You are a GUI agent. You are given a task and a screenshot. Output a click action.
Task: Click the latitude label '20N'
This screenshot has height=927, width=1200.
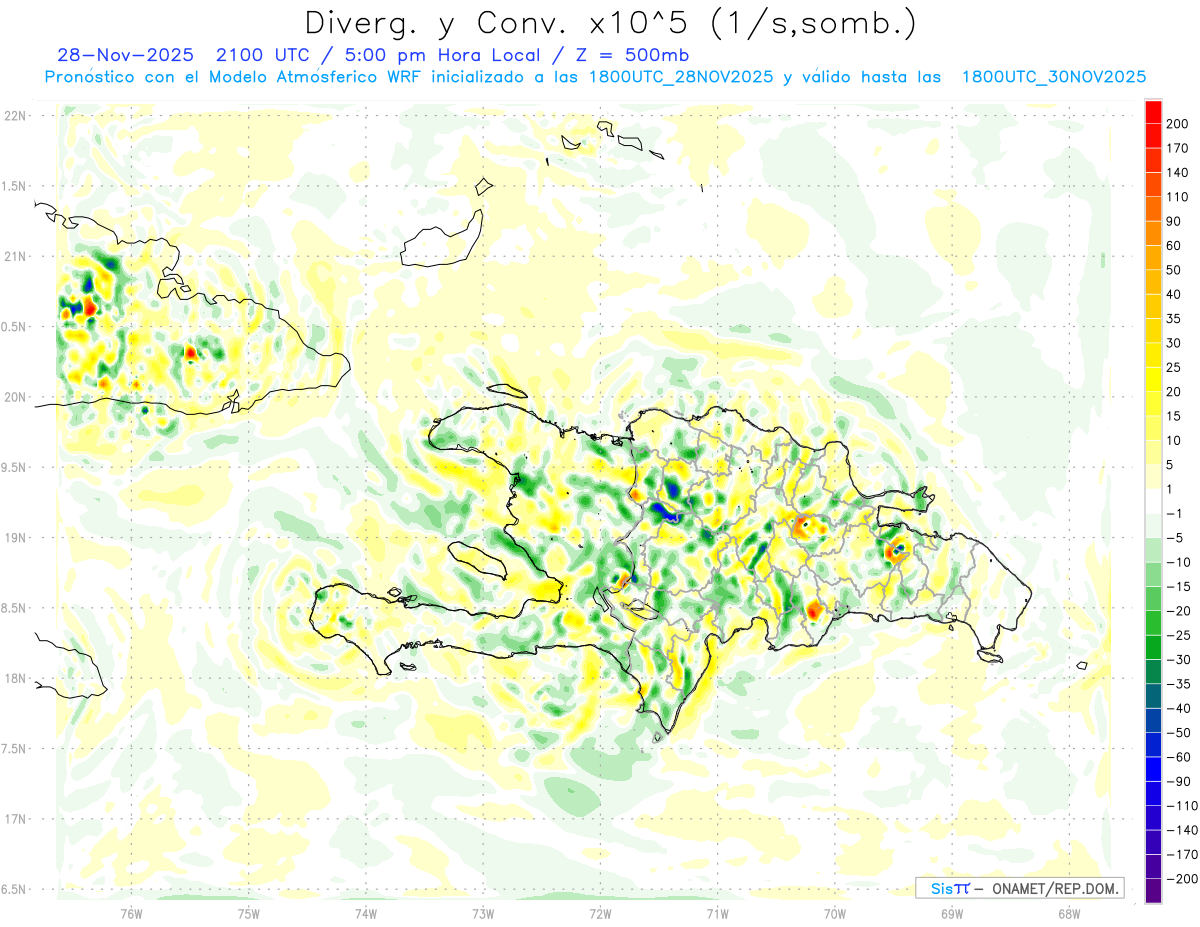(x=14, y=397)
